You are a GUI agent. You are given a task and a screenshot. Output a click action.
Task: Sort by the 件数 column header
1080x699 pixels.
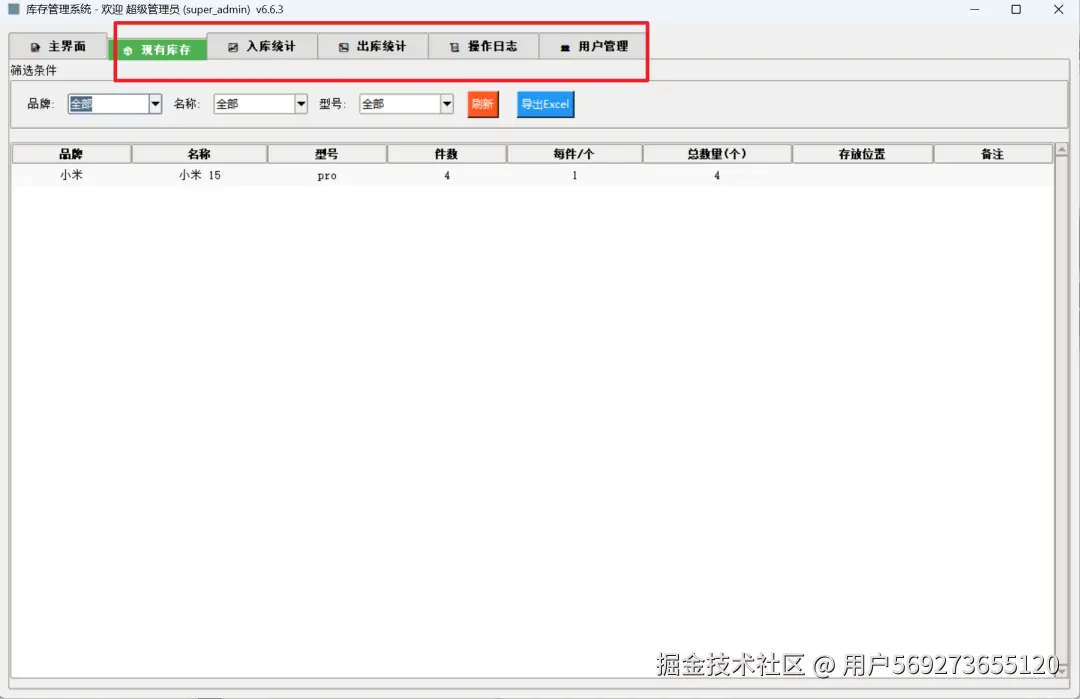[x=446, y=154]
